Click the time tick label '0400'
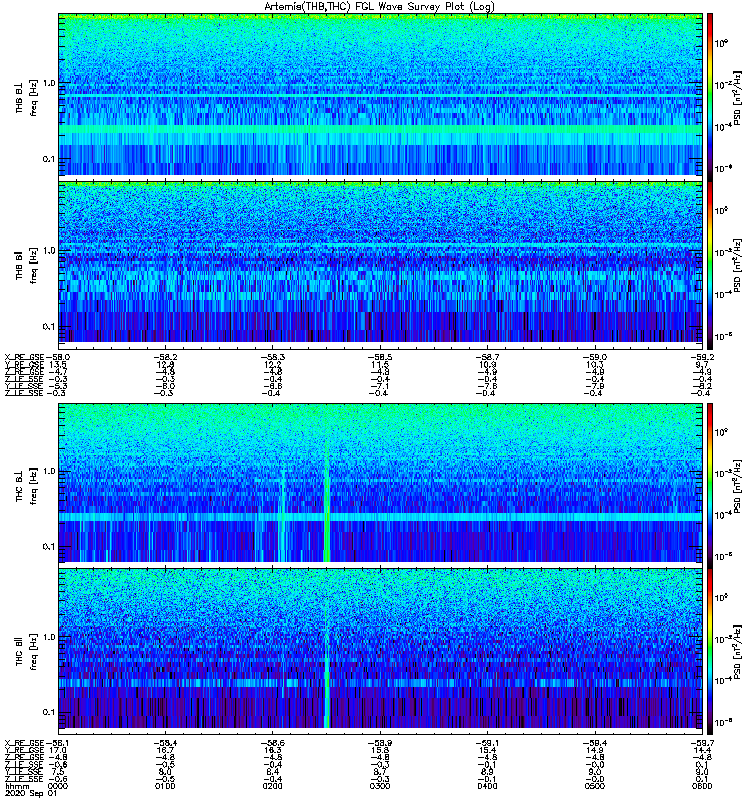 coord(488,786)
